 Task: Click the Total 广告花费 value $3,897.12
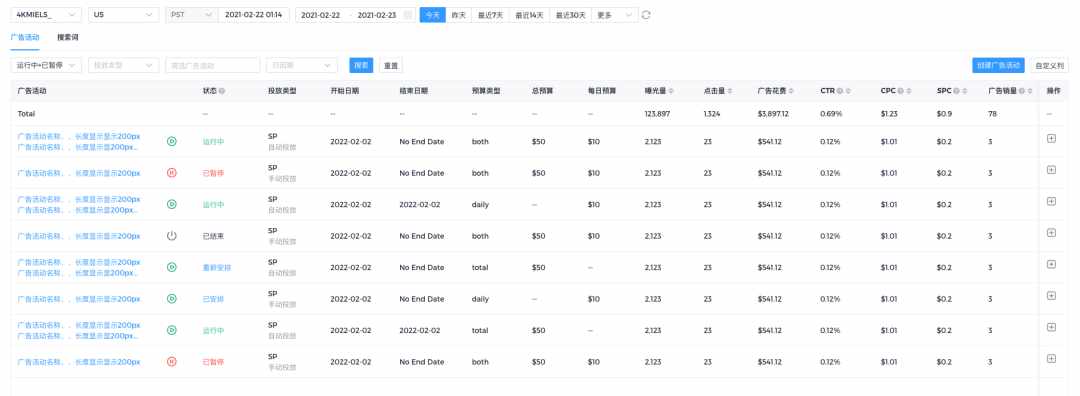773,114
